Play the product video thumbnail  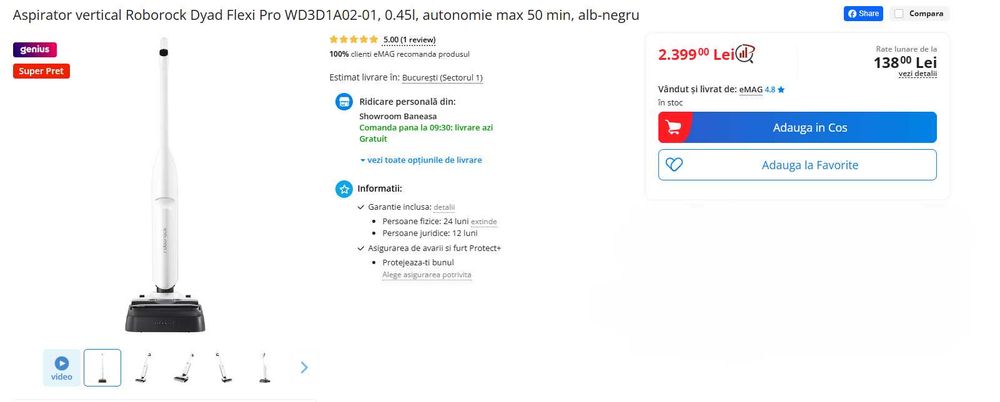tap(62, 368)
